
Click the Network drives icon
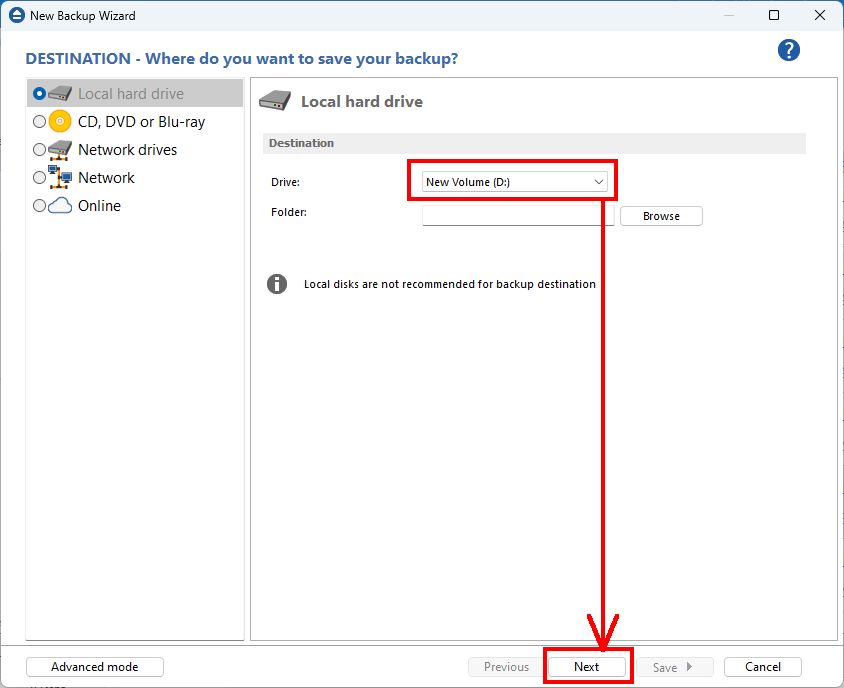point(61,150)
